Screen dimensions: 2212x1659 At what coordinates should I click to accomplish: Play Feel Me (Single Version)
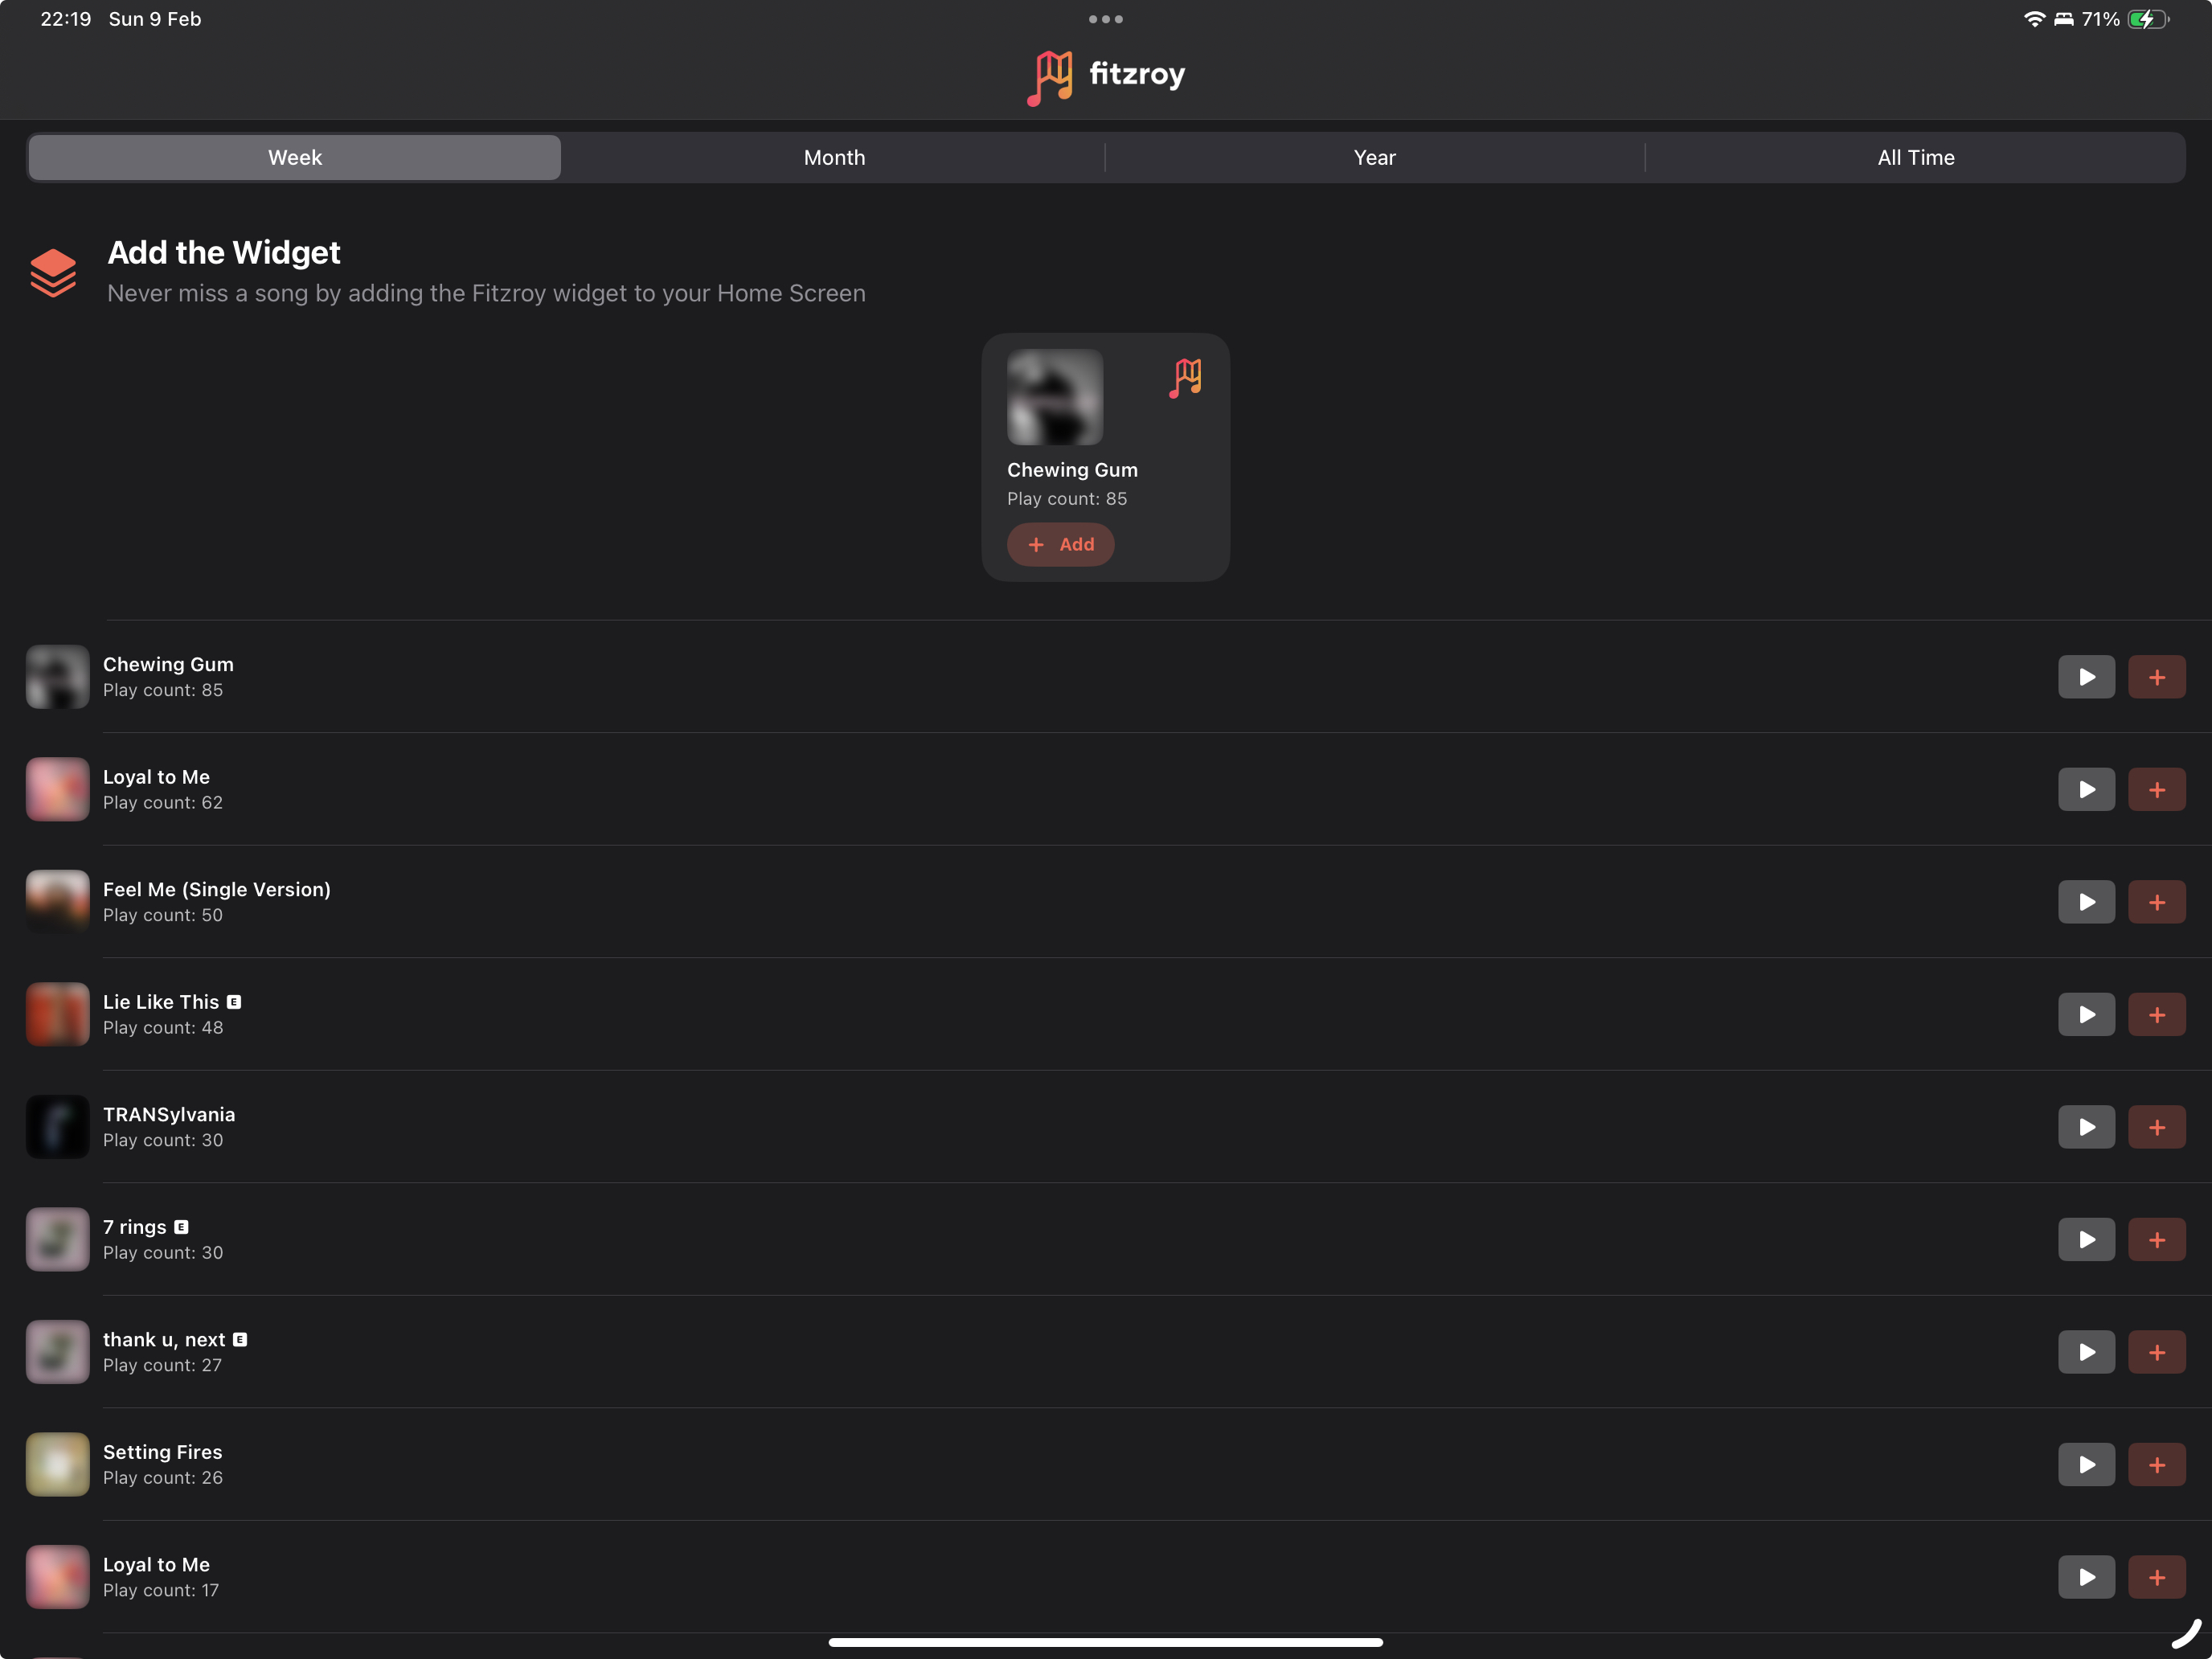[2086, 902]
